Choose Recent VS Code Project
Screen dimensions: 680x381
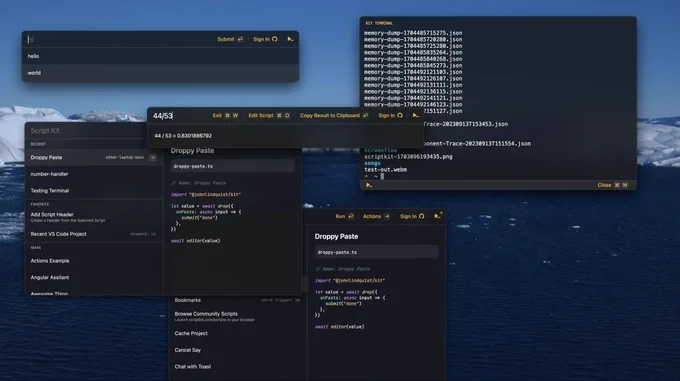94,234
